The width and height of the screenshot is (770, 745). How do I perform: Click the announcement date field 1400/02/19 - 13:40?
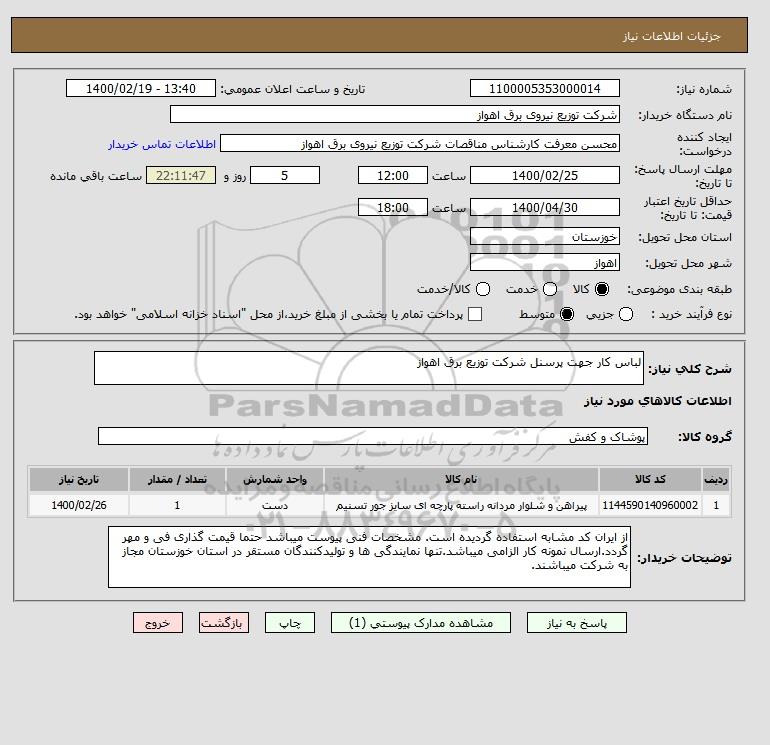point(140,88)
